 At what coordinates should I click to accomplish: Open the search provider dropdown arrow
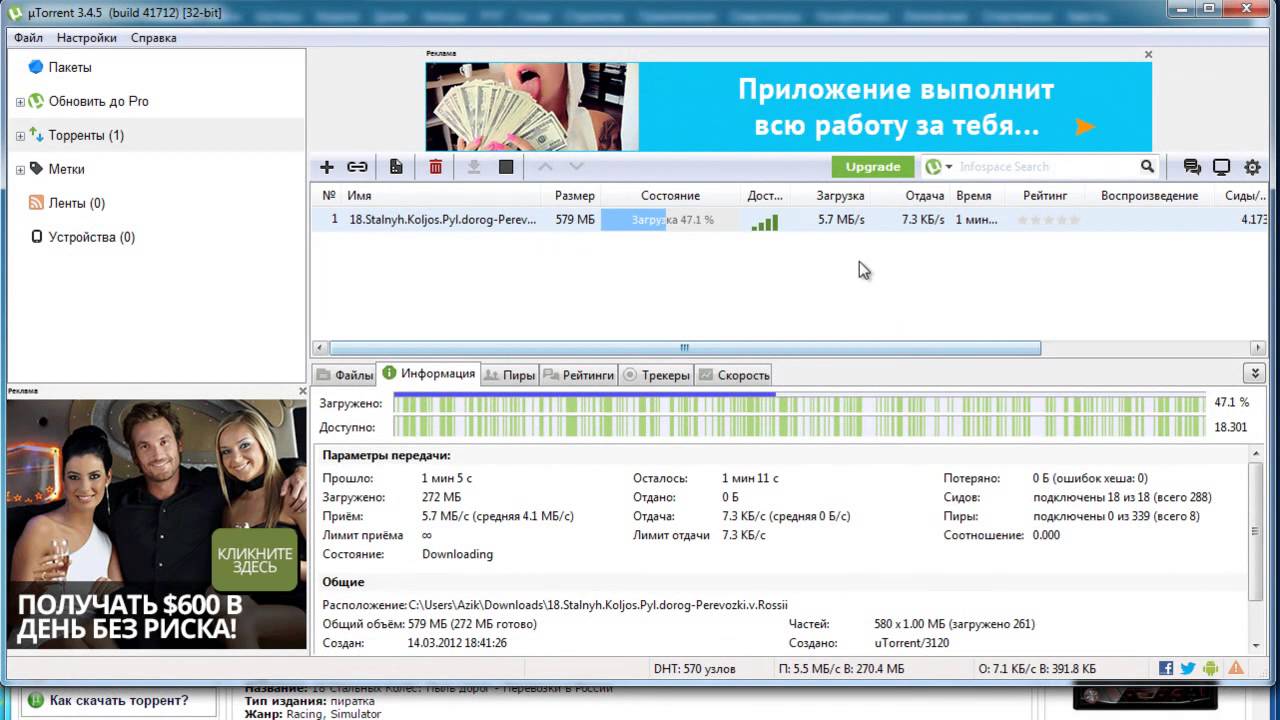click(x=949, y=167)
